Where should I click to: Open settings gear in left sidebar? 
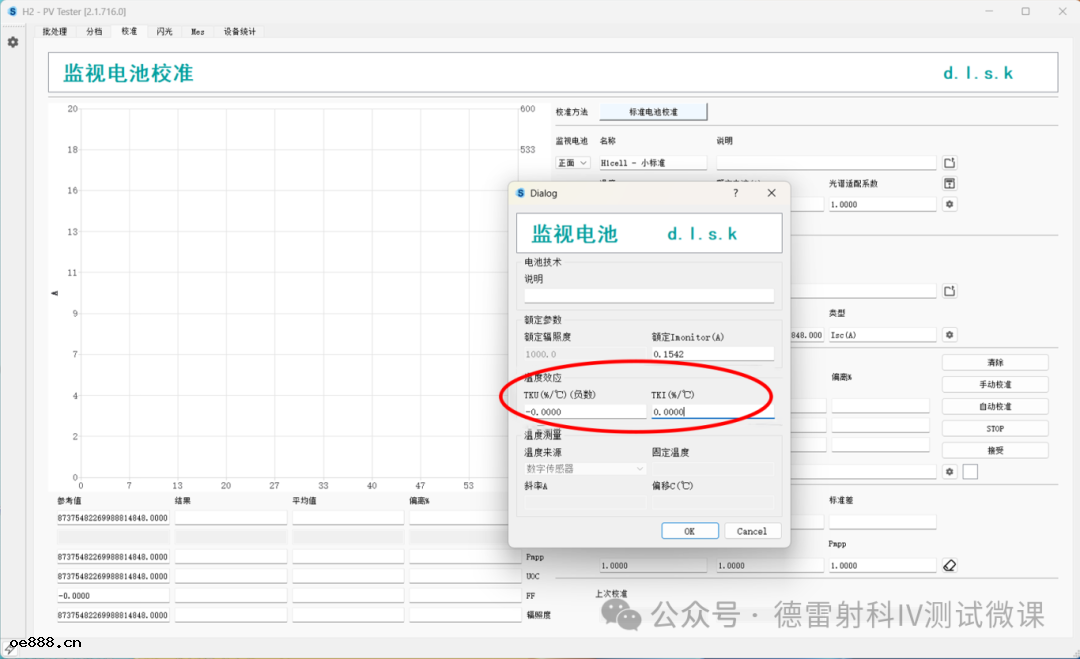point(13,42)
